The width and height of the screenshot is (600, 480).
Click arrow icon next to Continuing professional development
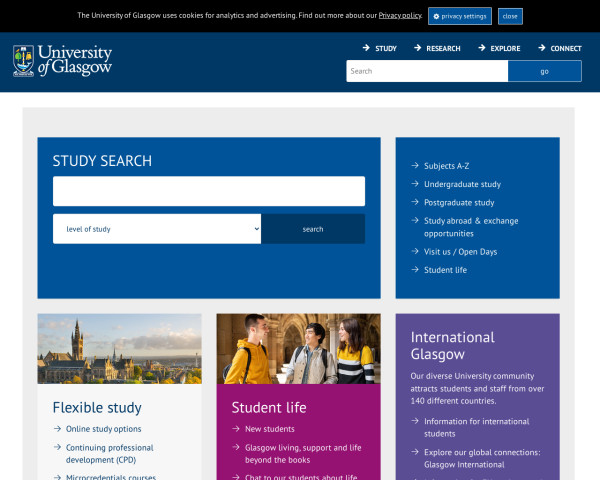coord(57,447)
